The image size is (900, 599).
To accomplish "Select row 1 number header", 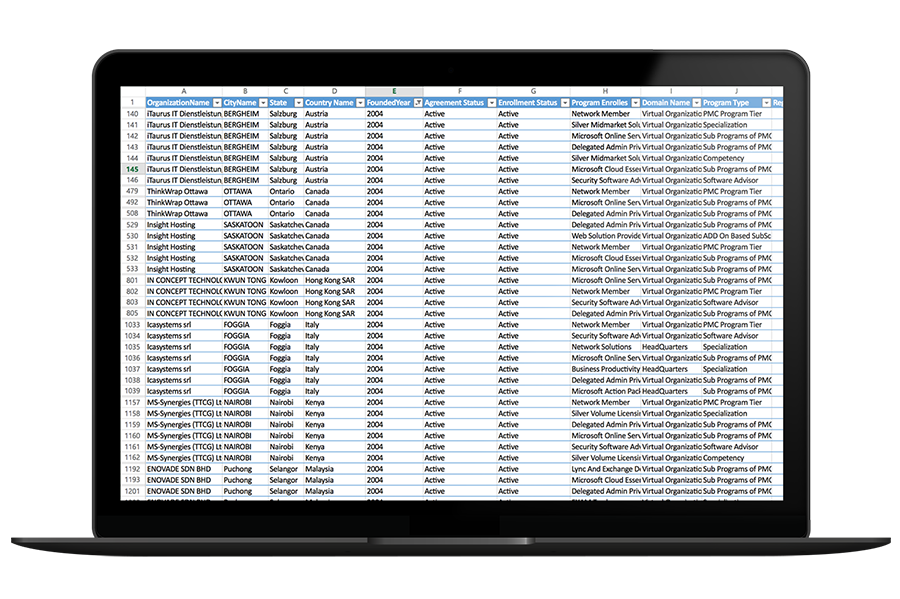I will coord(133,103).
